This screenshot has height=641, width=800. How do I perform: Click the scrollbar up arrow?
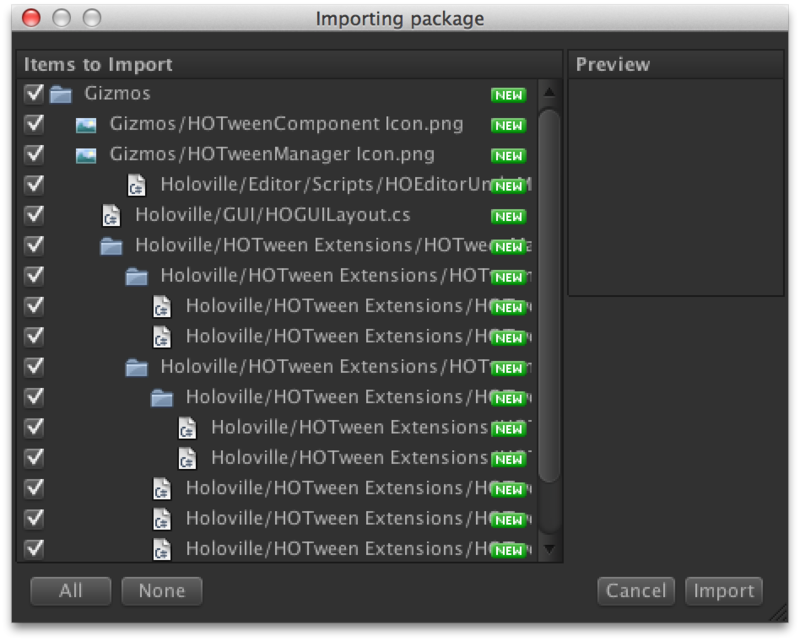click(x=549, y=92)
